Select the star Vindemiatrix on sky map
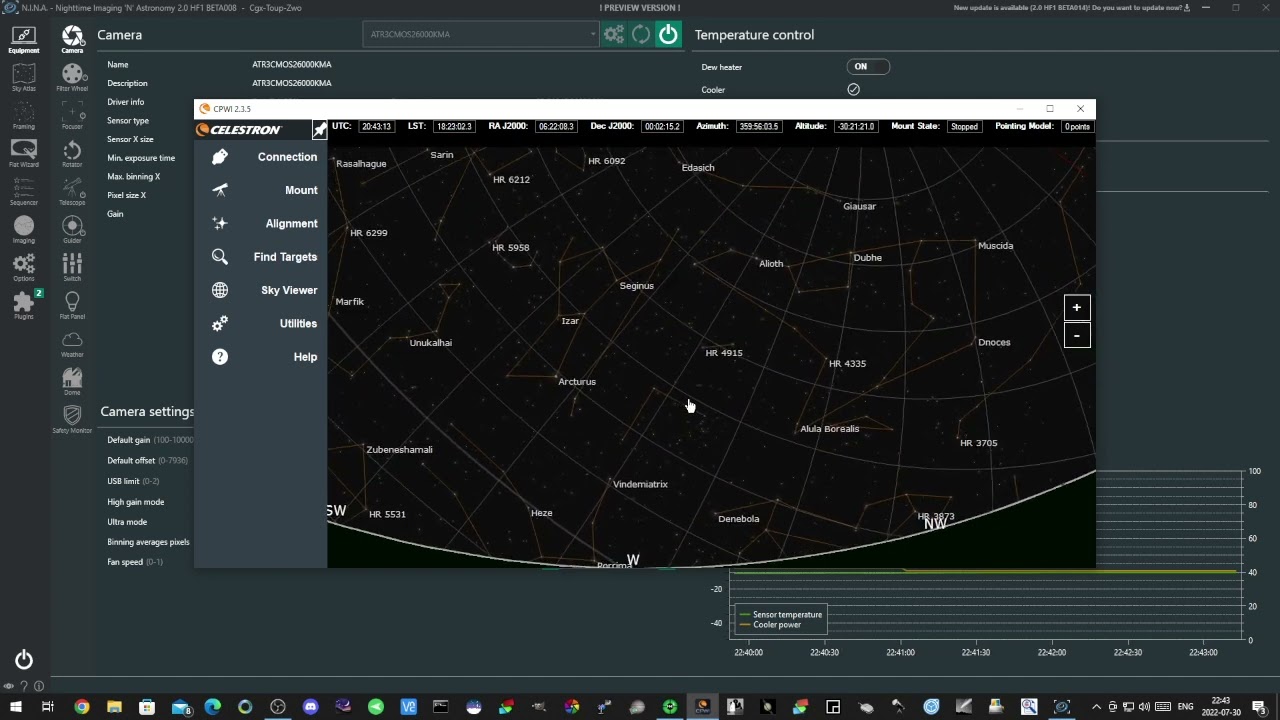The width and height of the screenshot is (1280, 720). (x=640, y=484)
